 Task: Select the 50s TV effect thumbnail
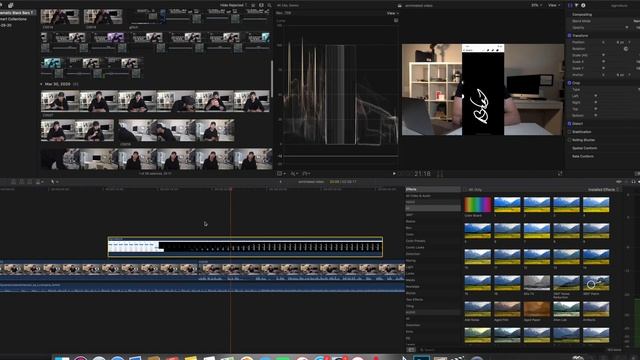pyautogui.click(x=537, y=282)
